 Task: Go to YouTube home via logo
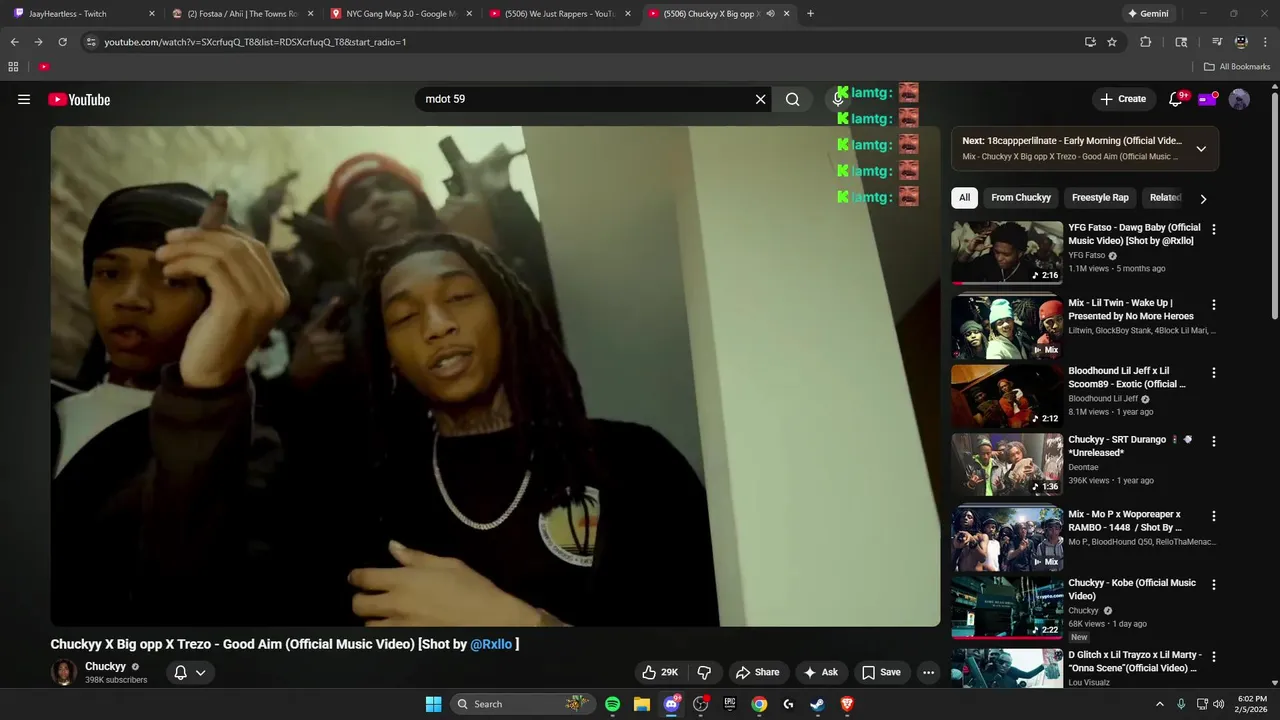click(79, 99)
